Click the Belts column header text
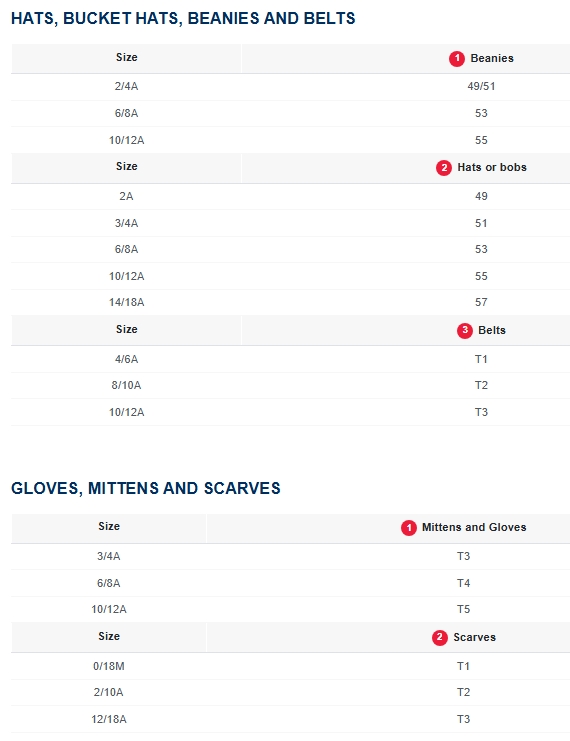570x741 pixels. [492, 330]
